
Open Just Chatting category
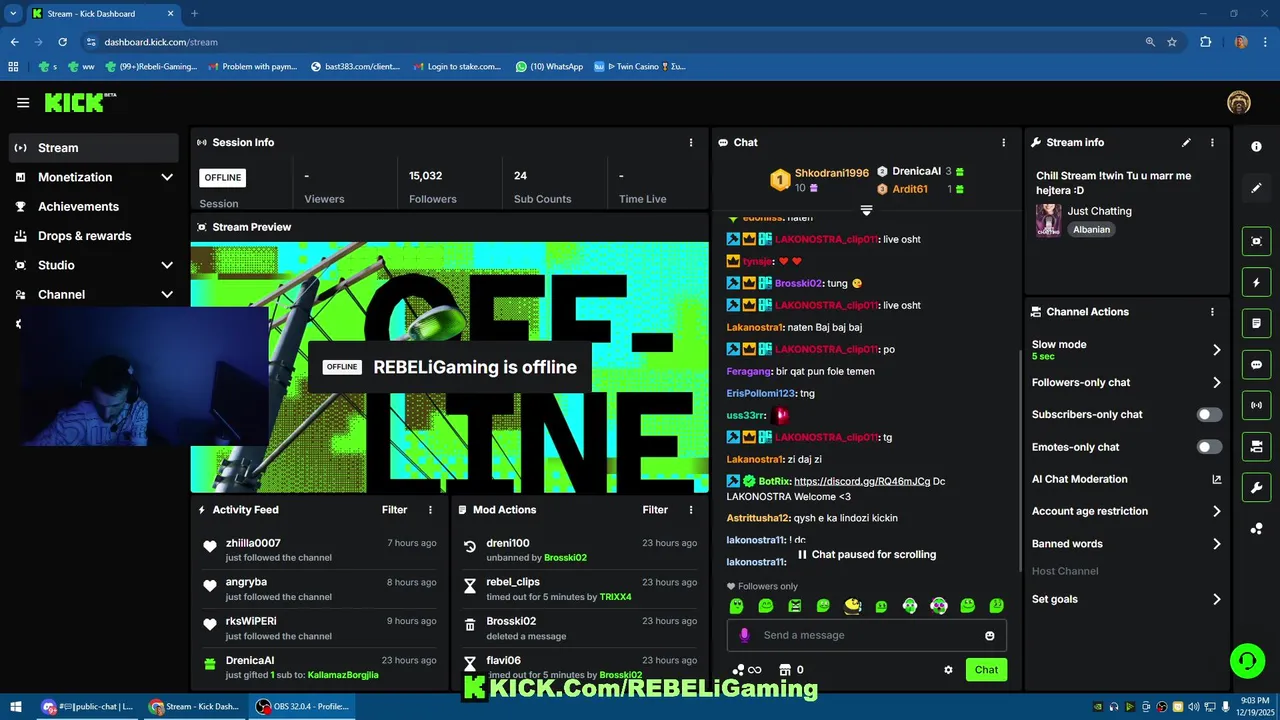[x=1099, y=211]
